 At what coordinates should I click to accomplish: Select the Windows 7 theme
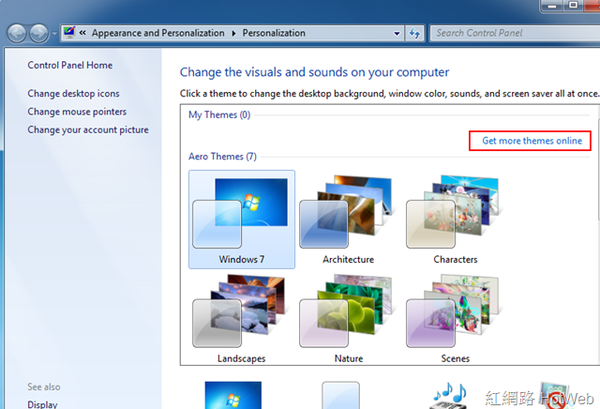tap(241, 219)
